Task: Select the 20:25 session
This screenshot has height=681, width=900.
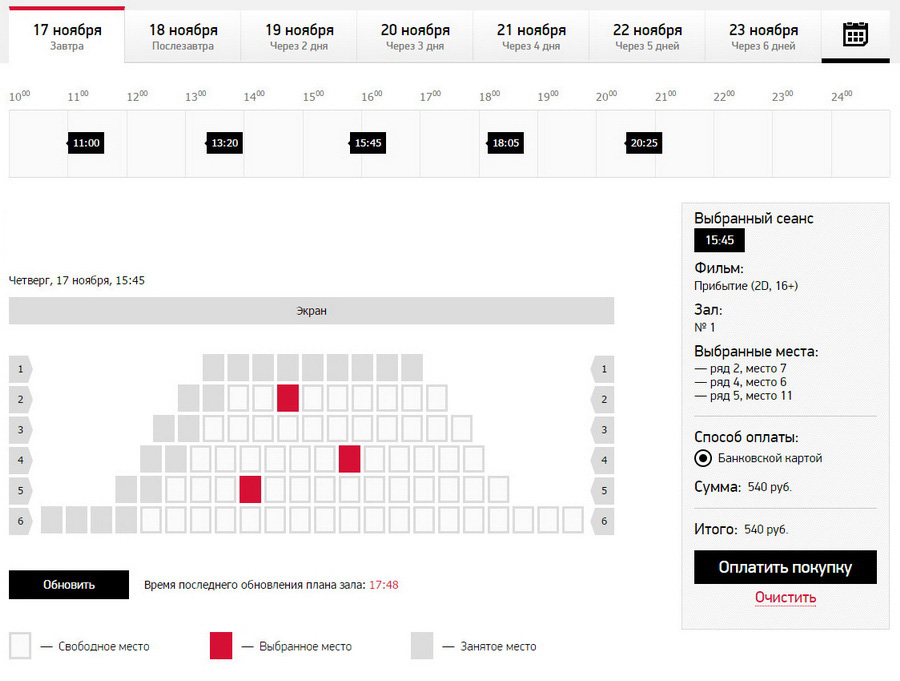Action: pos(643,143)
